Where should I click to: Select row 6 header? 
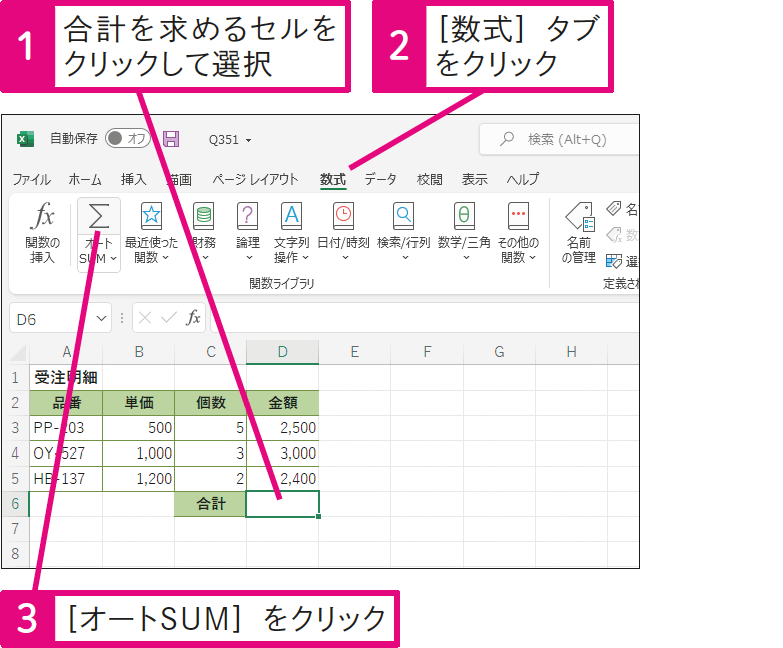[x=15, y=504]
